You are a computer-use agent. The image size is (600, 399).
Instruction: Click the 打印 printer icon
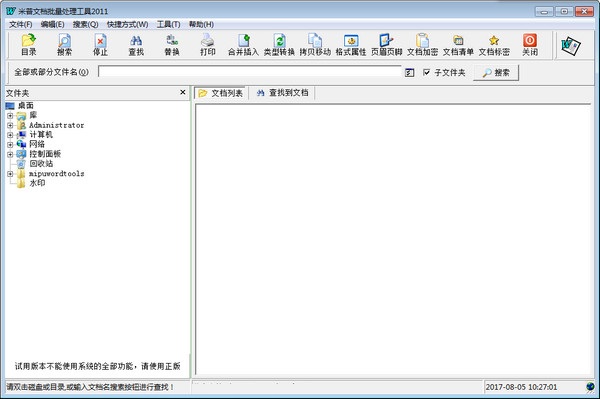(208, 45)
